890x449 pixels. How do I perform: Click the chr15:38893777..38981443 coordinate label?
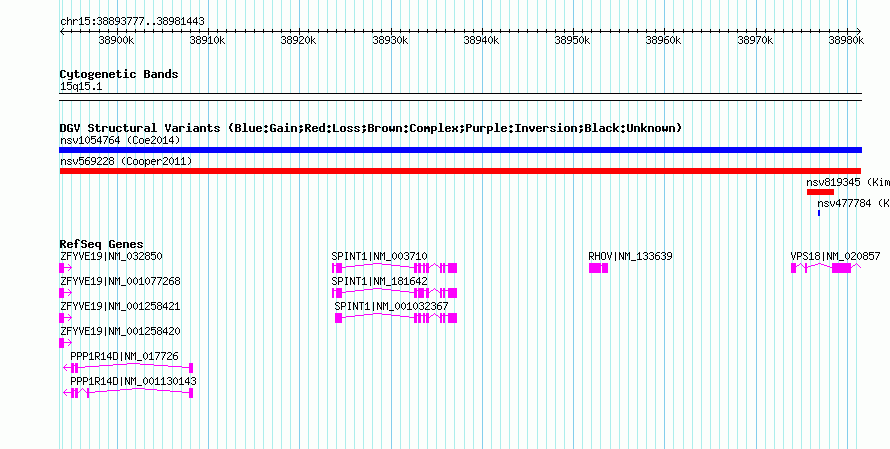coord(132,21)
